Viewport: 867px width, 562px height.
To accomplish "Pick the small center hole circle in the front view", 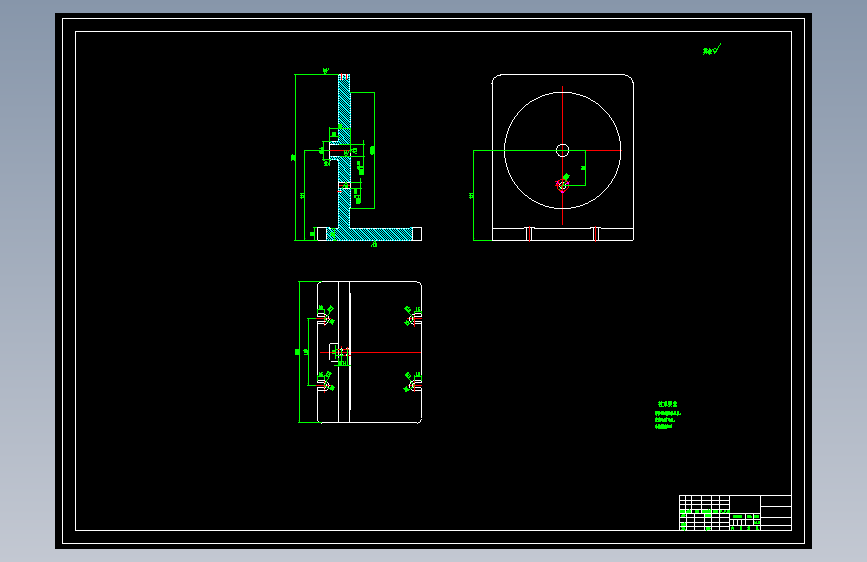I will [562, 150].
